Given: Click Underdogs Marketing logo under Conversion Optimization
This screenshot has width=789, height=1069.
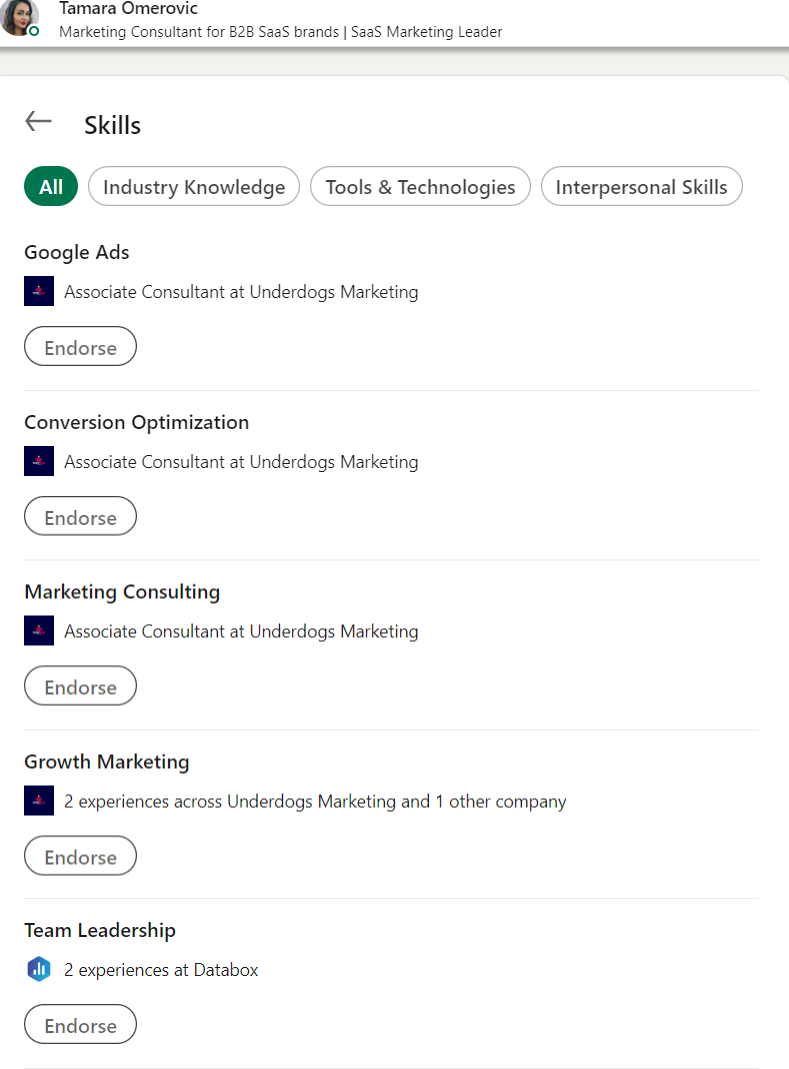Looking at the screenshot, I should [39, 461].
